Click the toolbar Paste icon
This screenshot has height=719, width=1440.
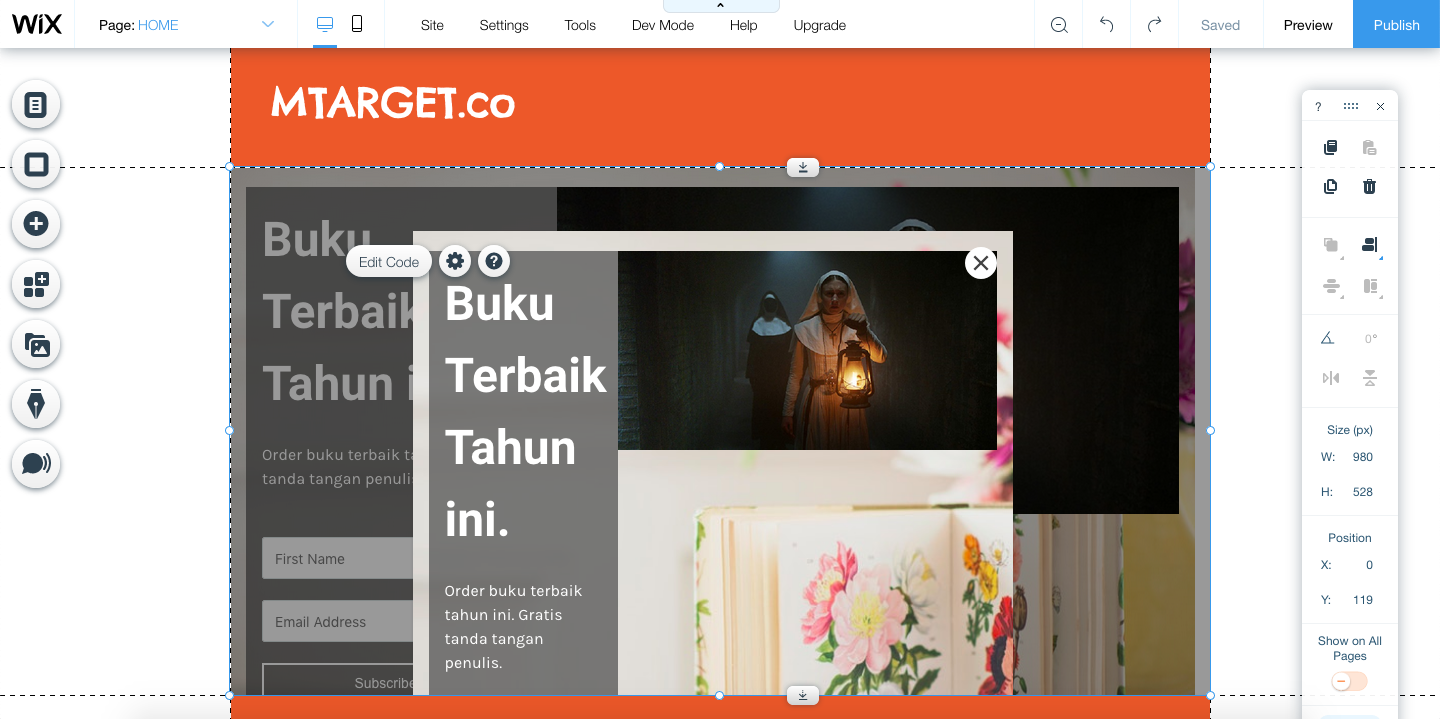[1370, 148]
